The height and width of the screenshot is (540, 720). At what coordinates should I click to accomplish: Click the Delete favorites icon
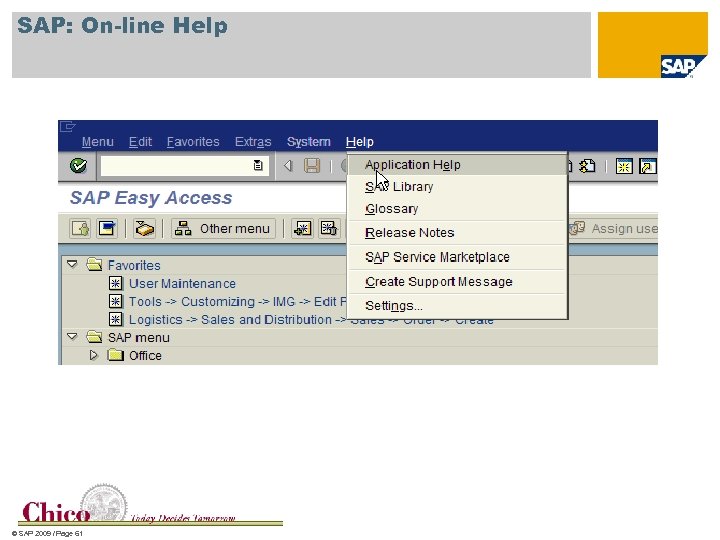pos(329,228)
